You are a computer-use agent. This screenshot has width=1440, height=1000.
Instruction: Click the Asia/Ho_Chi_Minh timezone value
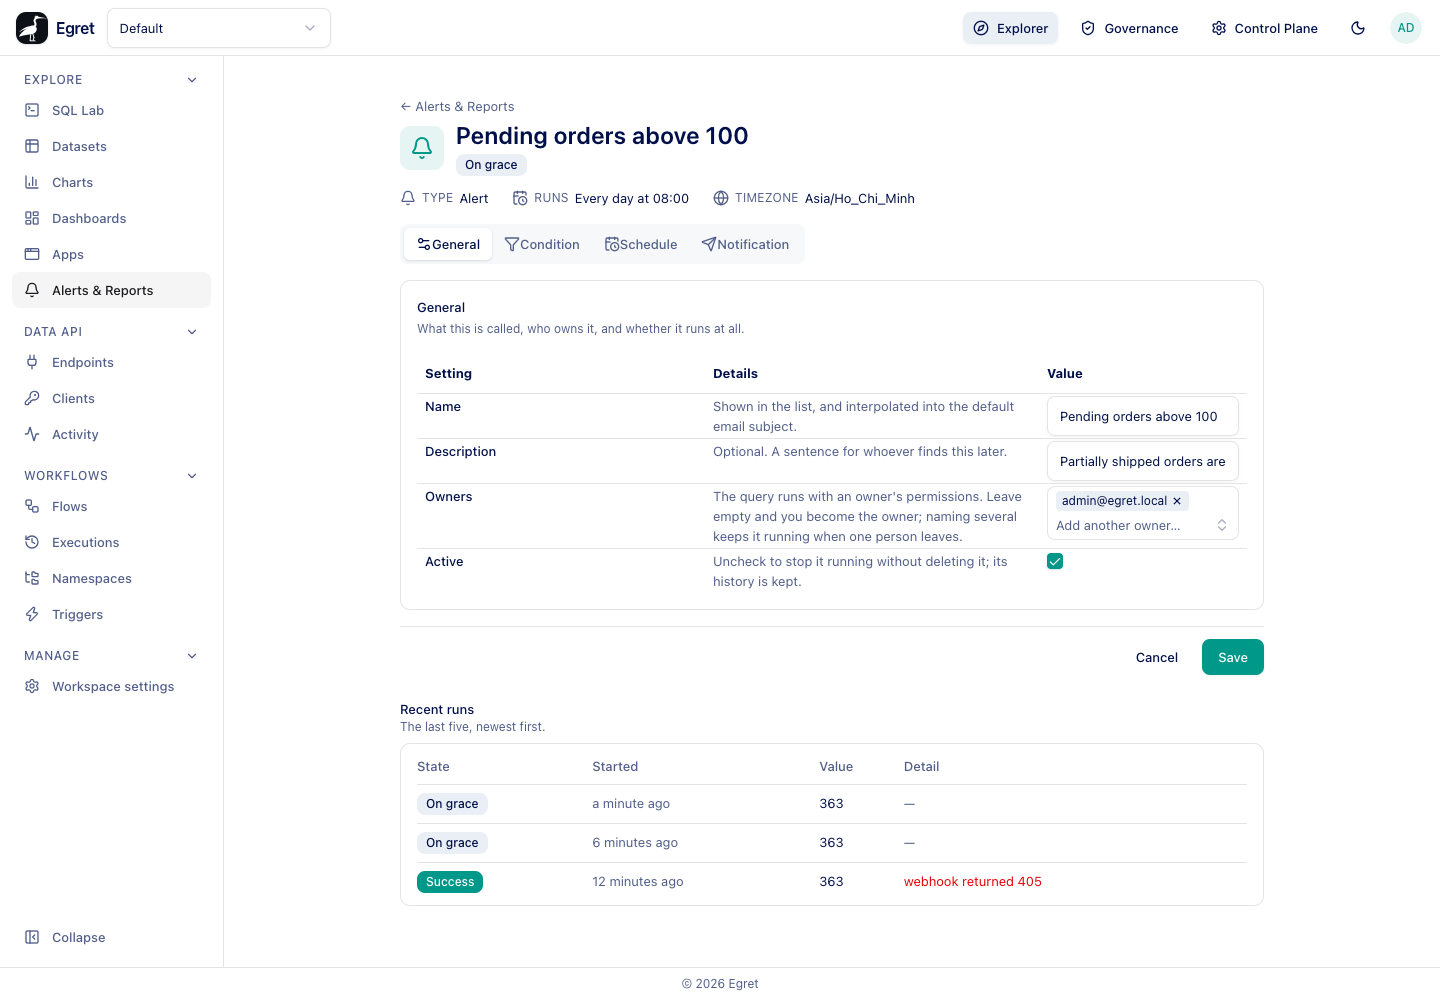(860, 198)
